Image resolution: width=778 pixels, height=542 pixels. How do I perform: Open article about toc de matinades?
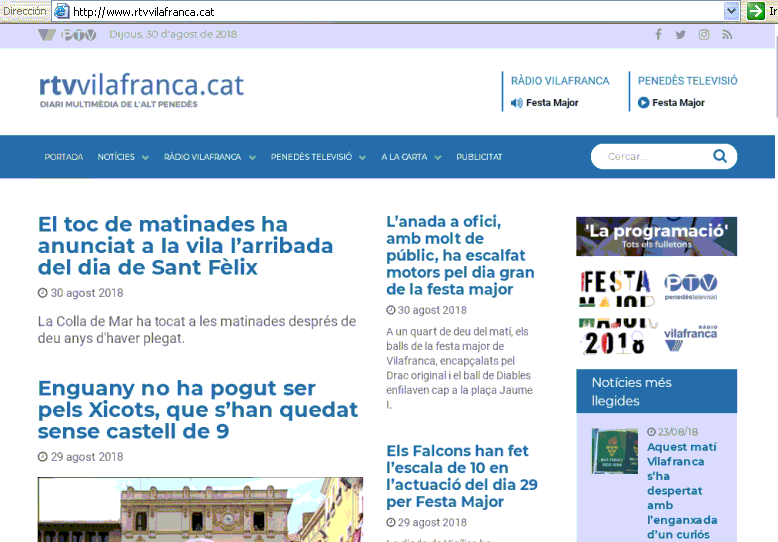(185, 246)
